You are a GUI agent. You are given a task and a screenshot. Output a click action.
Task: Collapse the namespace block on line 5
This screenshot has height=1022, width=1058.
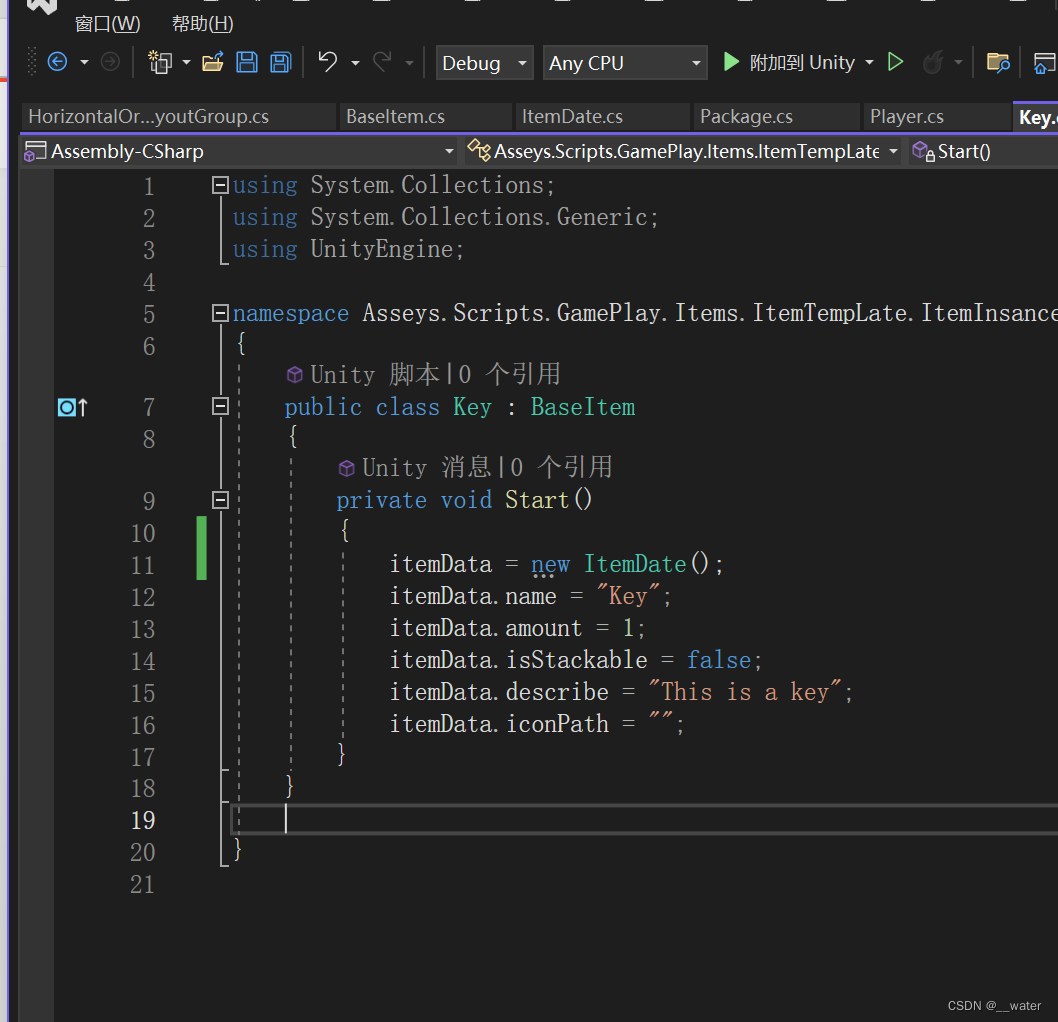pos(220,313)
